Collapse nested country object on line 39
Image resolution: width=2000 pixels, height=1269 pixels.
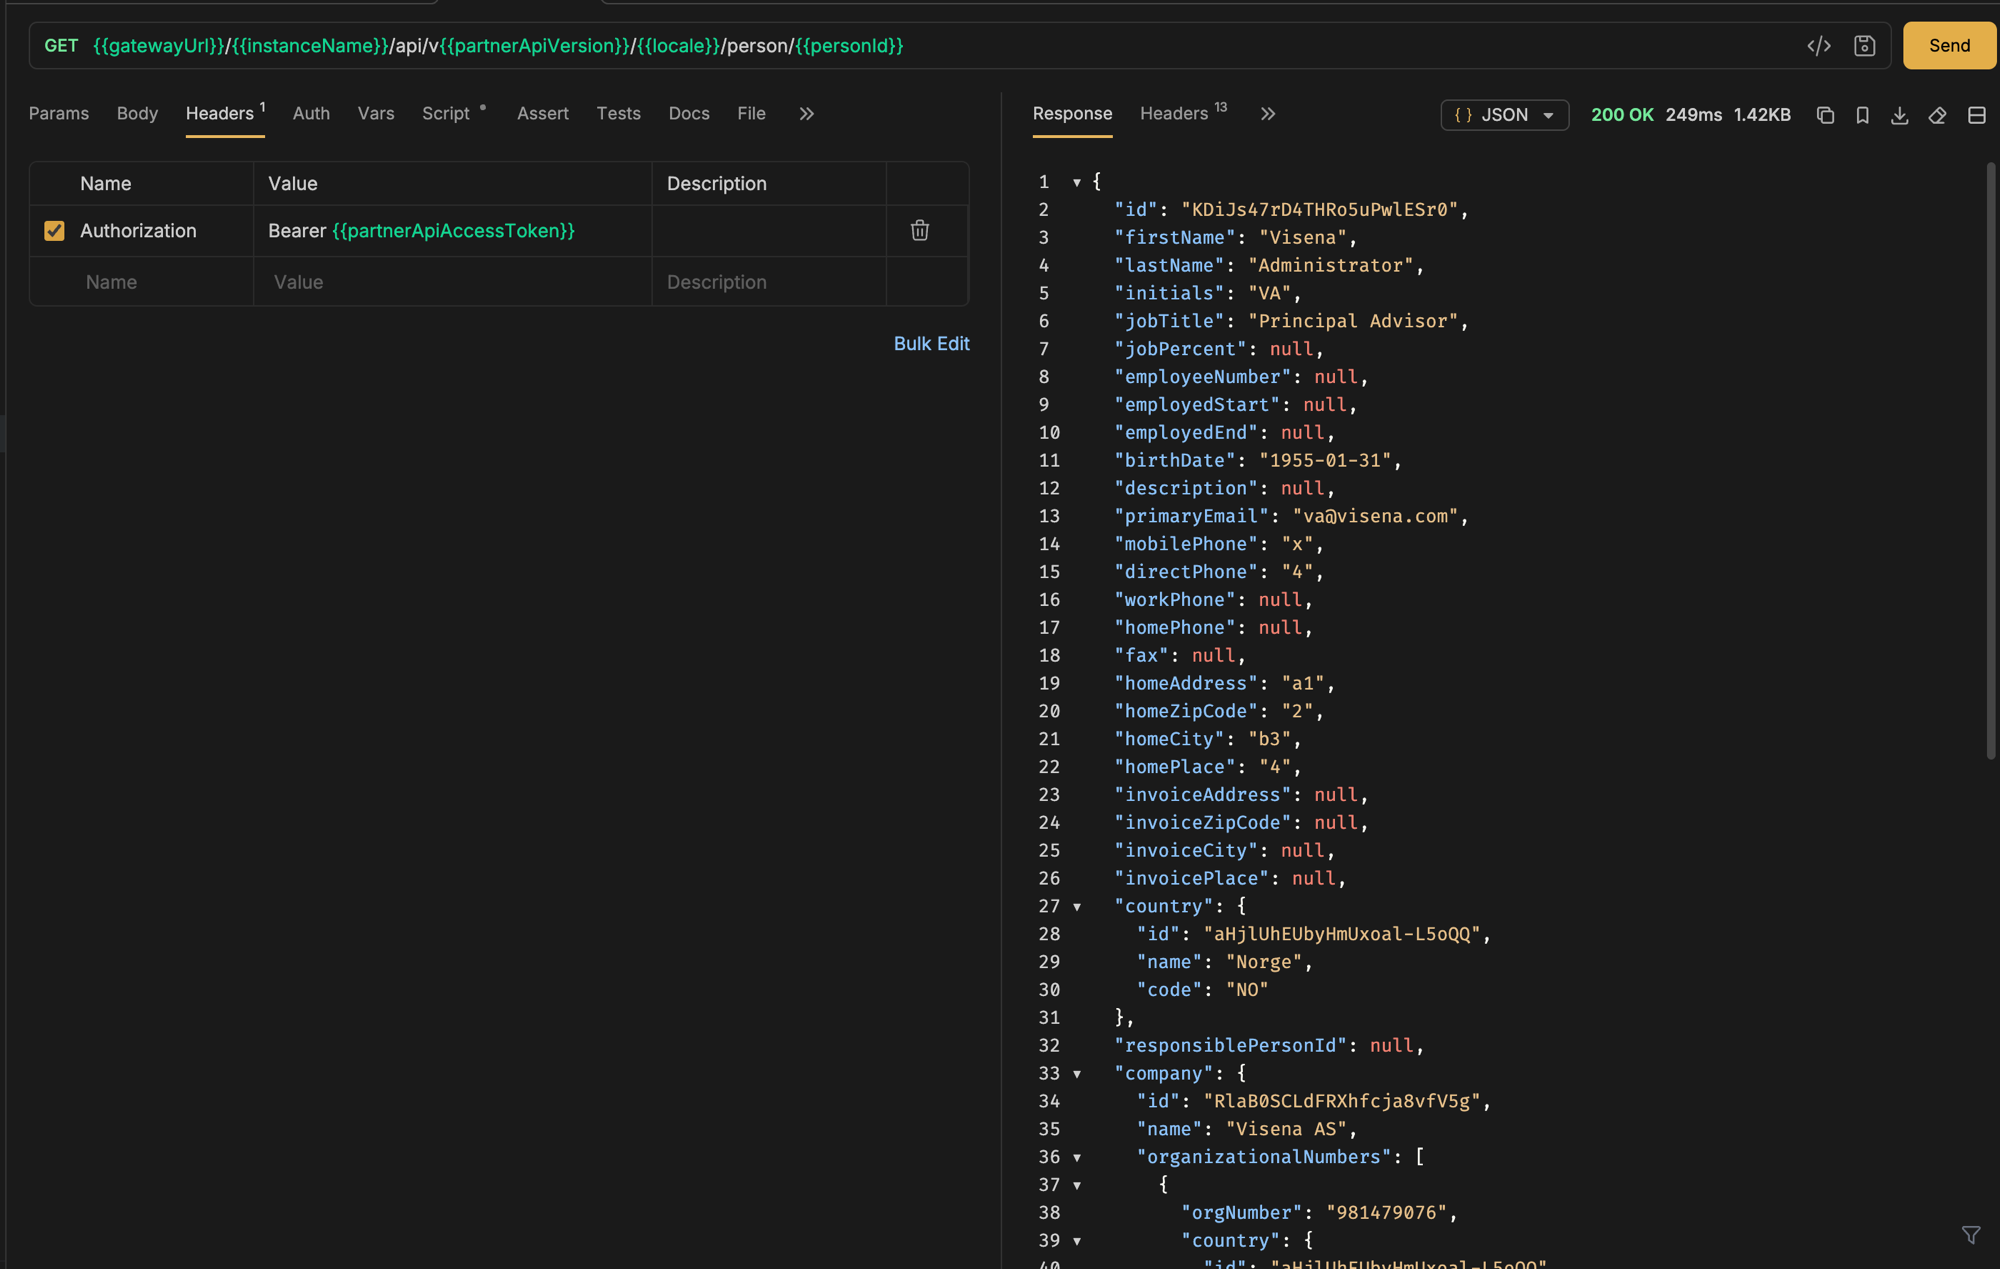[x=1077, y=1241]
